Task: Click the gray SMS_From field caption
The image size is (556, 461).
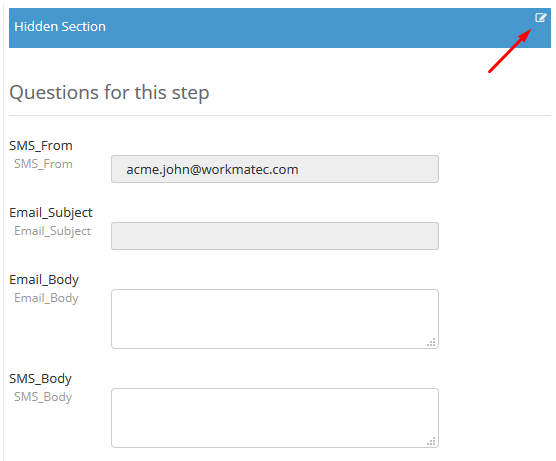Action: pyautogui.click(x=43, y=164)
